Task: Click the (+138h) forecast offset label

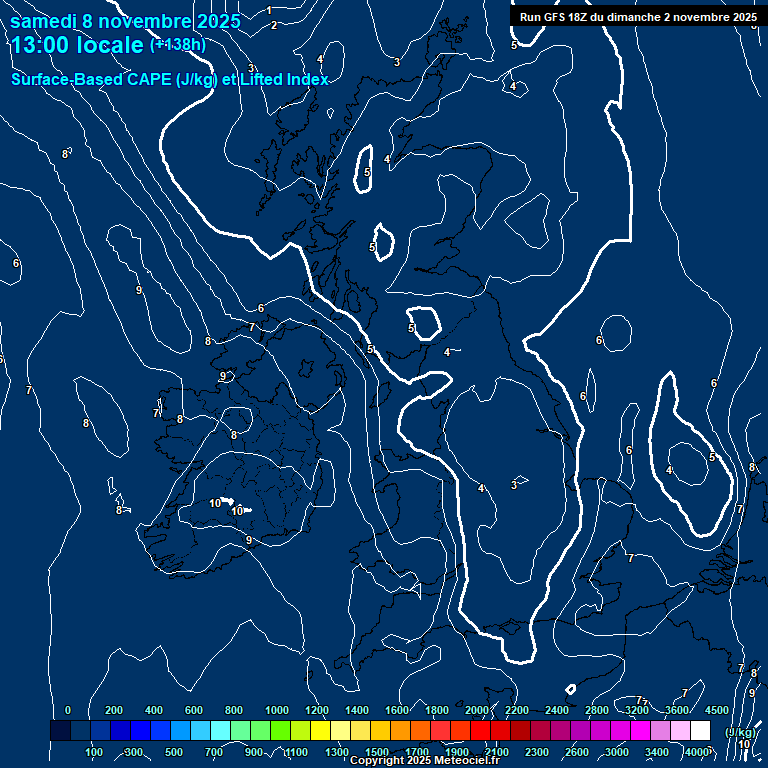Action: pos(178,45)
